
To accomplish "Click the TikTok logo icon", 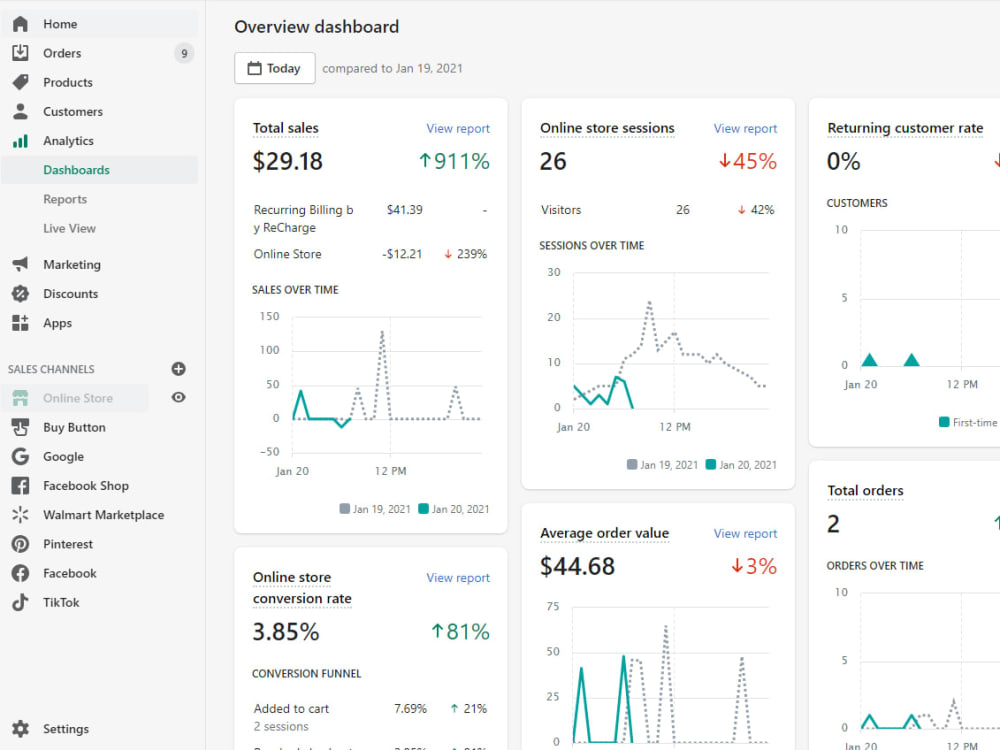I will pos(20,603).
